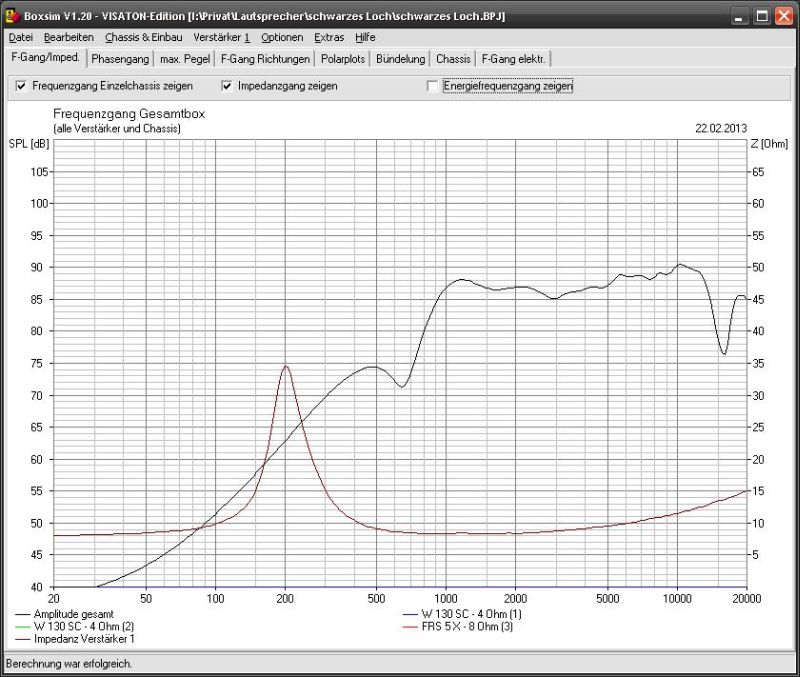This screenshot has width=800, height=677.
Task: Switch to the max. Pegel tab
Action: click(185, 59)
